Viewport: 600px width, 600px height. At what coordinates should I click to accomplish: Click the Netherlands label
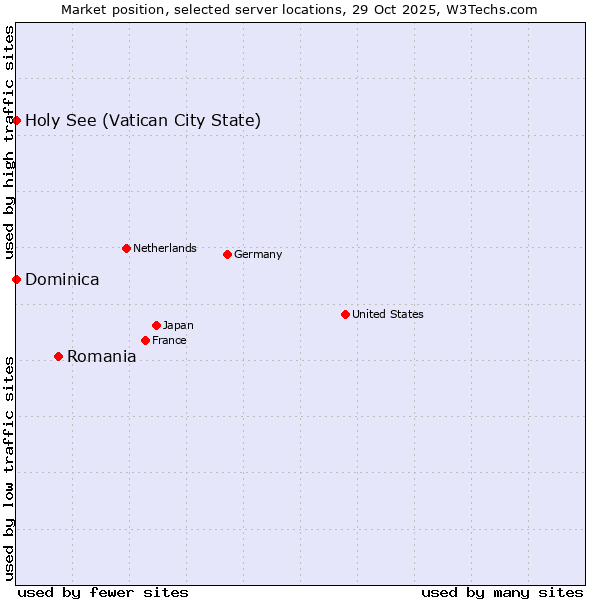pyautogui.click(x=164, y=248)
